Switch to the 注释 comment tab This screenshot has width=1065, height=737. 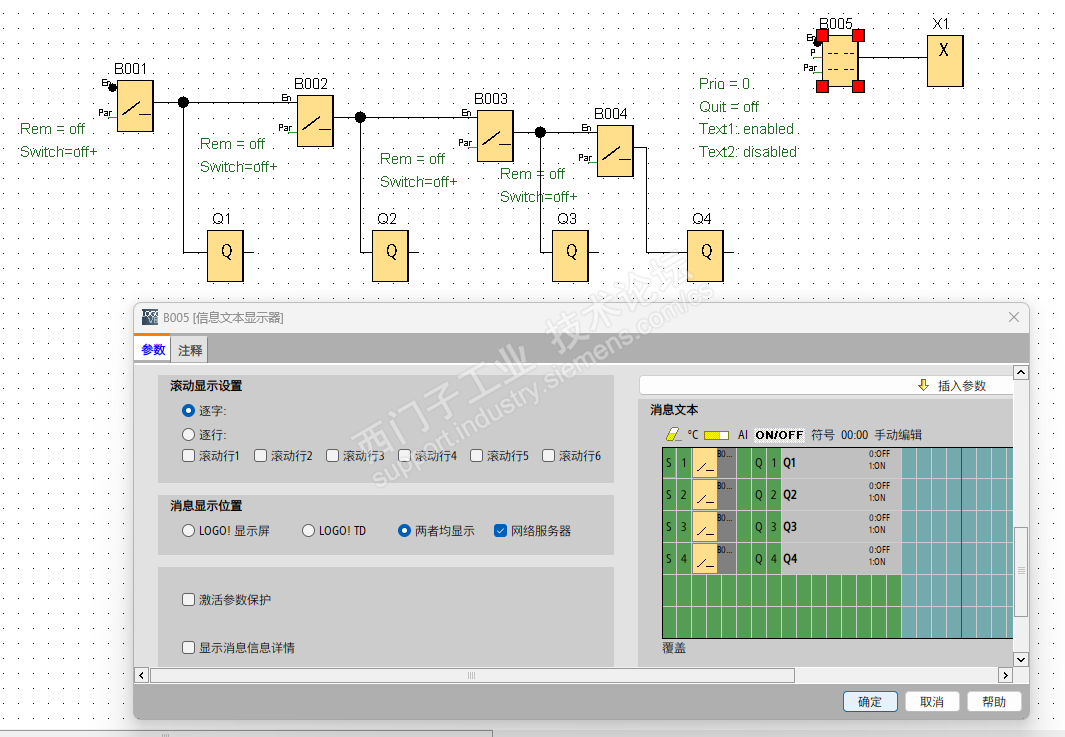click(190, 350)
